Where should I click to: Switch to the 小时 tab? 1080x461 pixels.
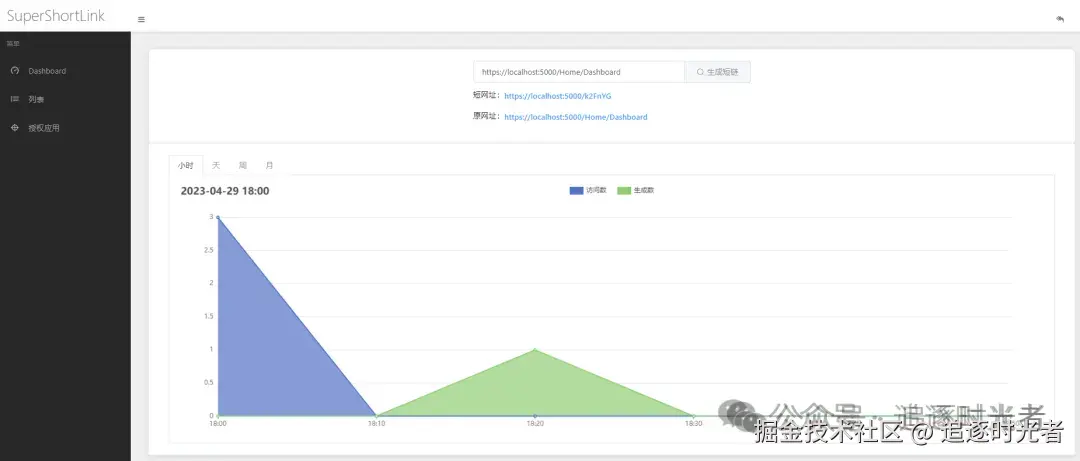click(186, 165)
